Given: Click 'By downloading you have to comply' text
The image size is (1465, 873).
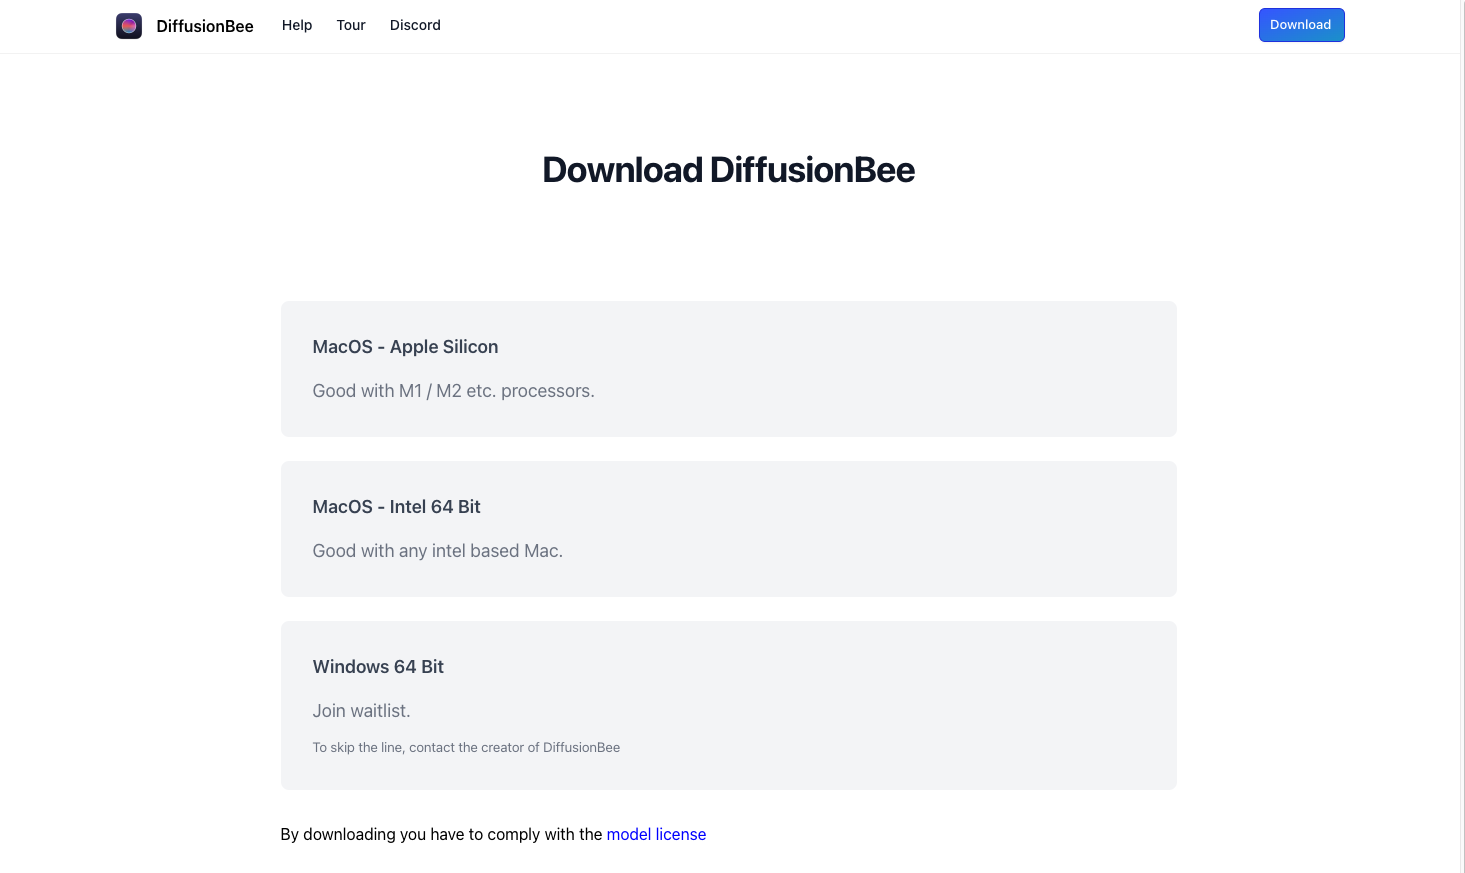Looking at the screenshot, I should click(x=441, y=834).
